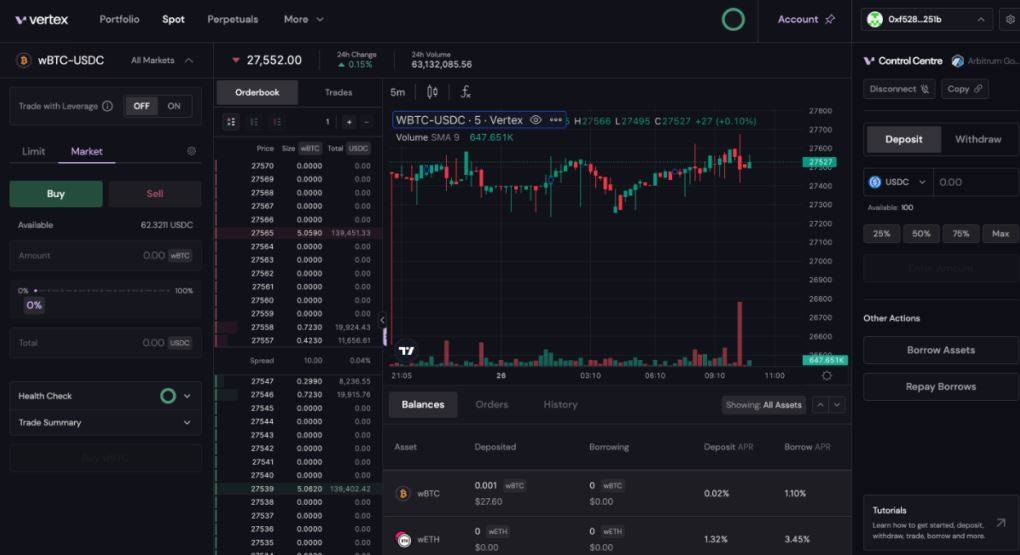The width and height of the screenshot is (1020, 555).
Task: Click the wETH asset icon in Balances
Action: coord(403,539)
